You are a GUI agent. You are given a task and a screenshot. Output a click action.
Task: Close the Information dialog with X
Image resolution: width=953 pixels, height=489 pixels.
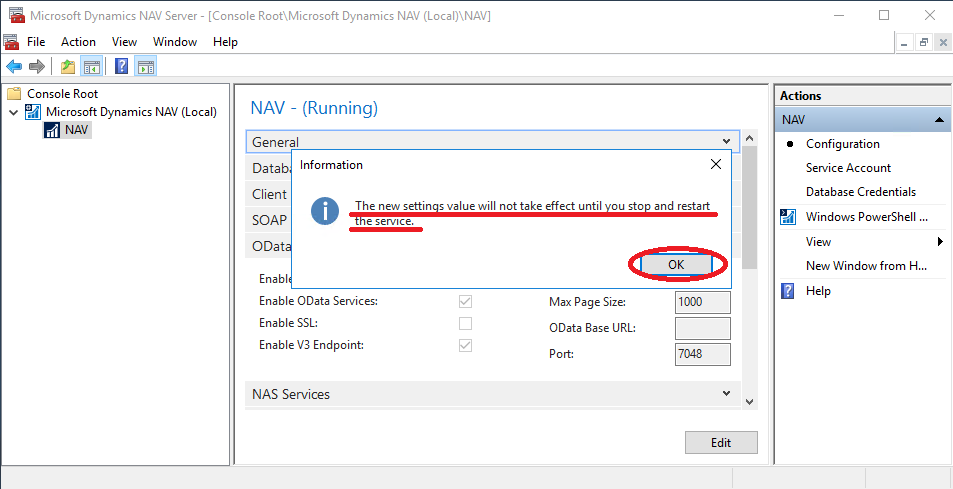point(716,164)
